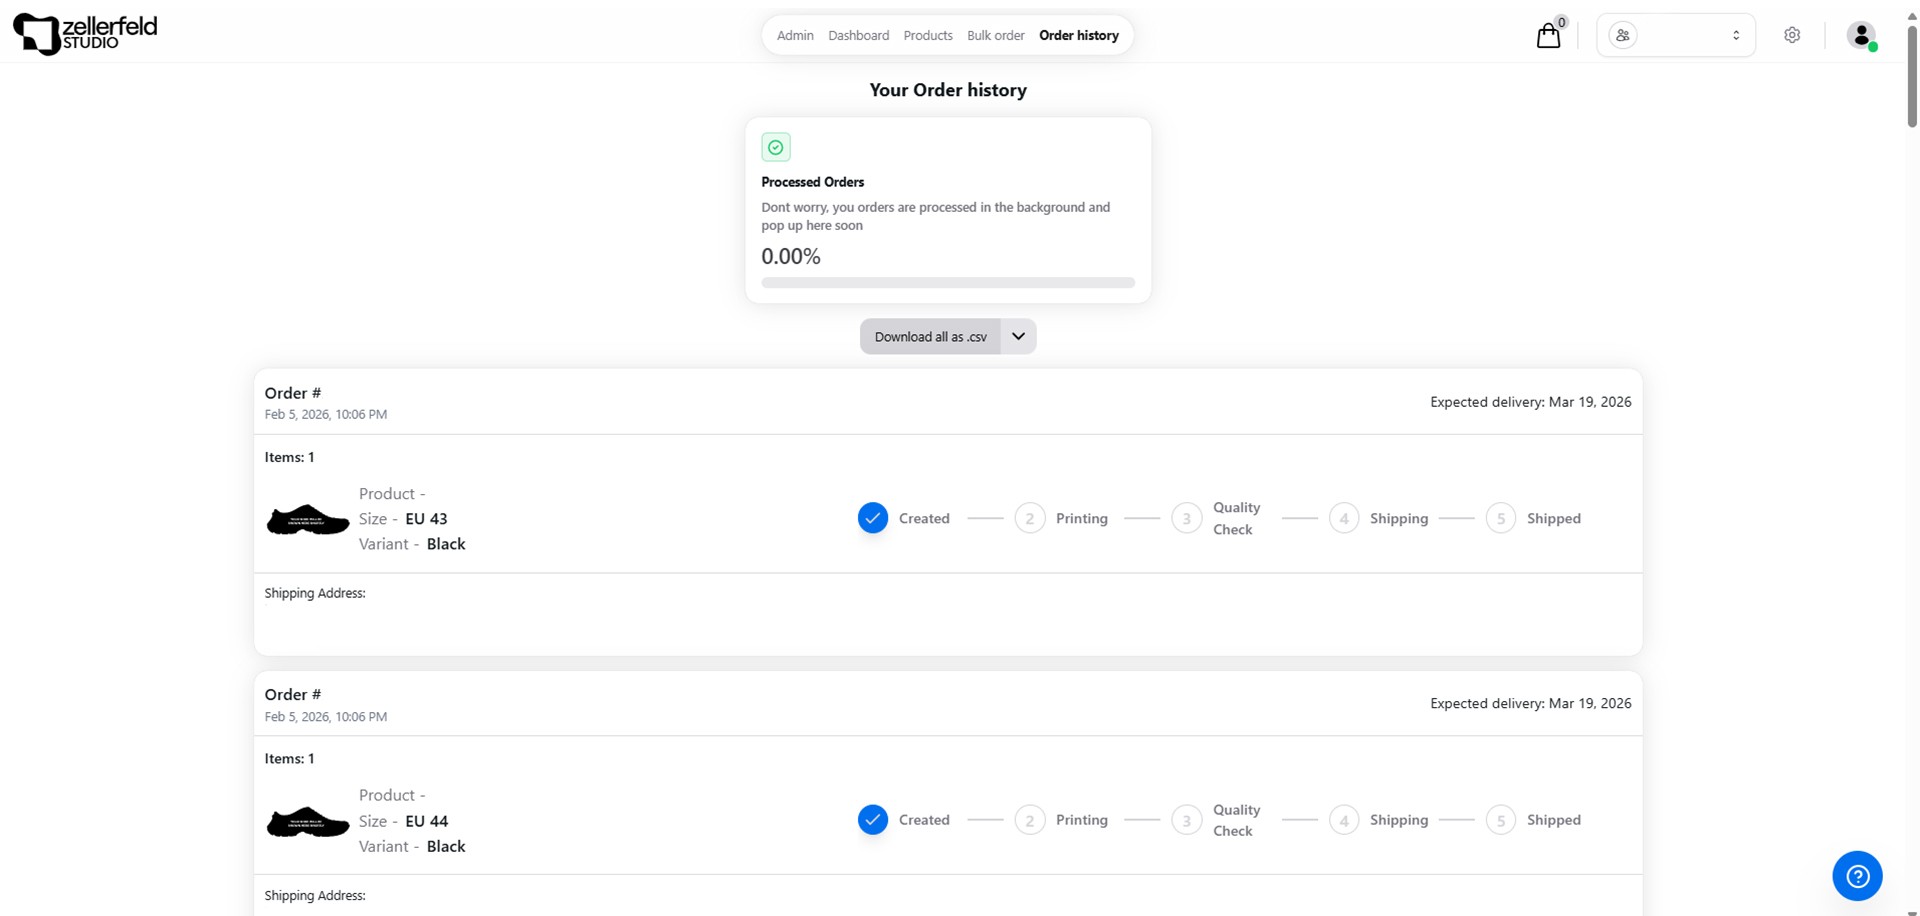Switch to the Bulk order tab

click(x=995, y=35)
